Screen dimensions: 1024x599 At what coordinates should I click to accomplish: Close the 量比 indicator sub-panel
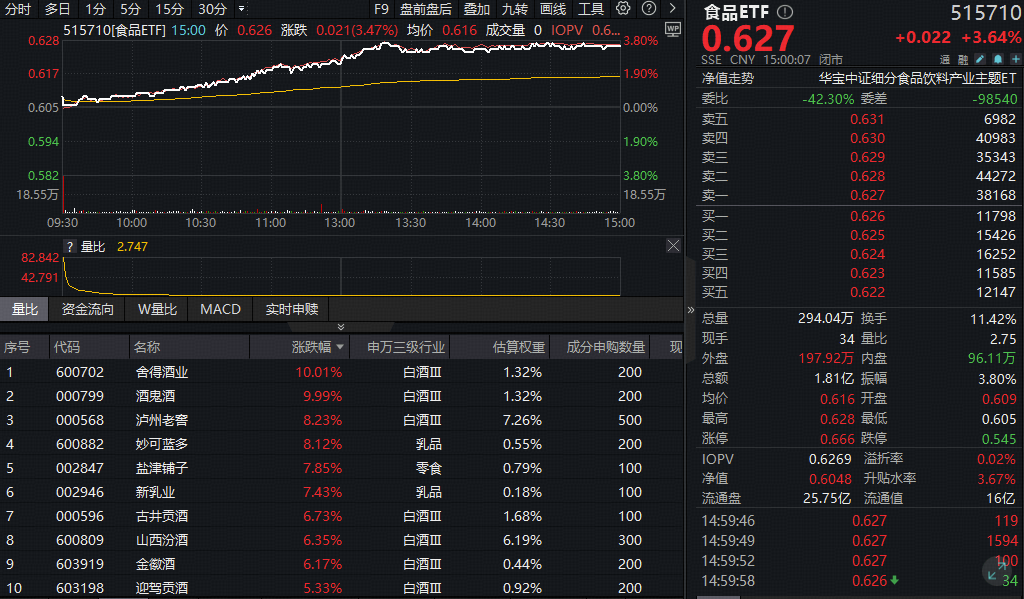pos(673,246)
